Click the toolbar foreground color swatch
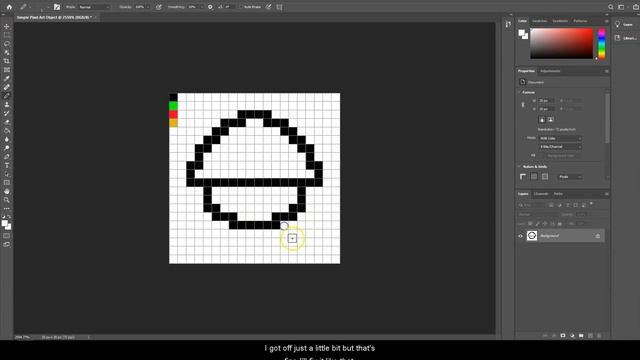The image size is (640, 360). click(5, 223)
